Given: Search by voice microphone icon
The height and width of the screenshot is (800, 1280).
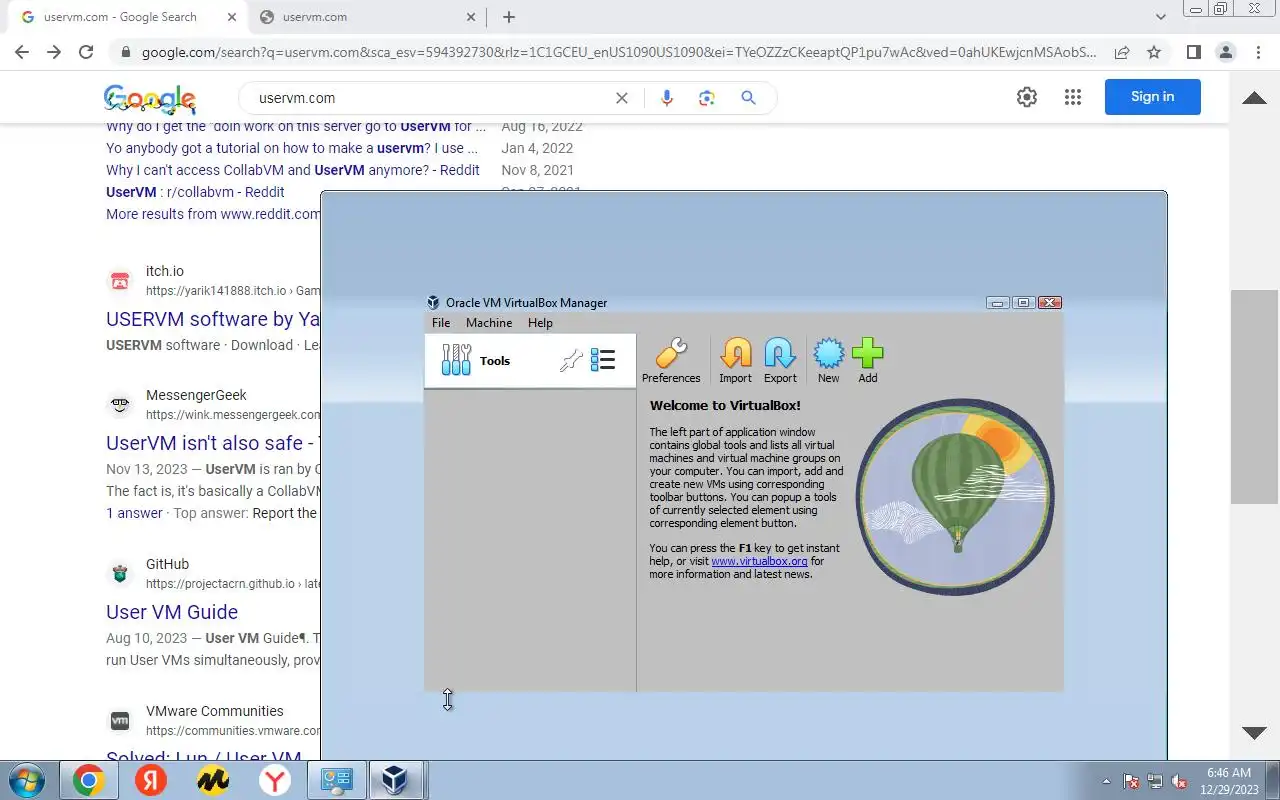Looking at the screenshot, I should coord(667,98).
